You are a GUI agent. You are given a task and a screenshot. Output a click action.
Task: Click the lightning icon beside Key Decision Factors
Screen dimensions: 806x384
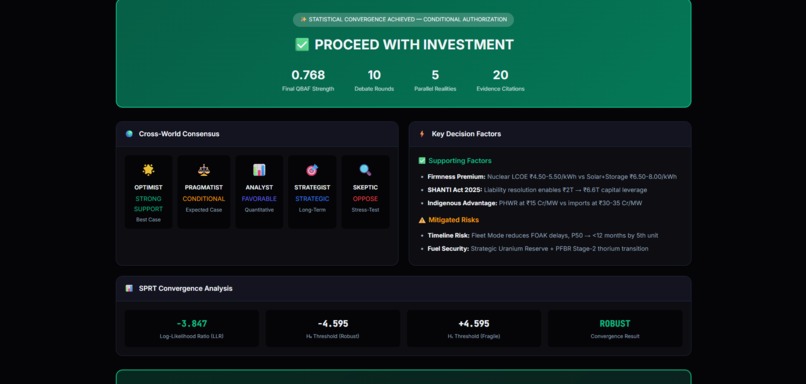coord(422,134)
